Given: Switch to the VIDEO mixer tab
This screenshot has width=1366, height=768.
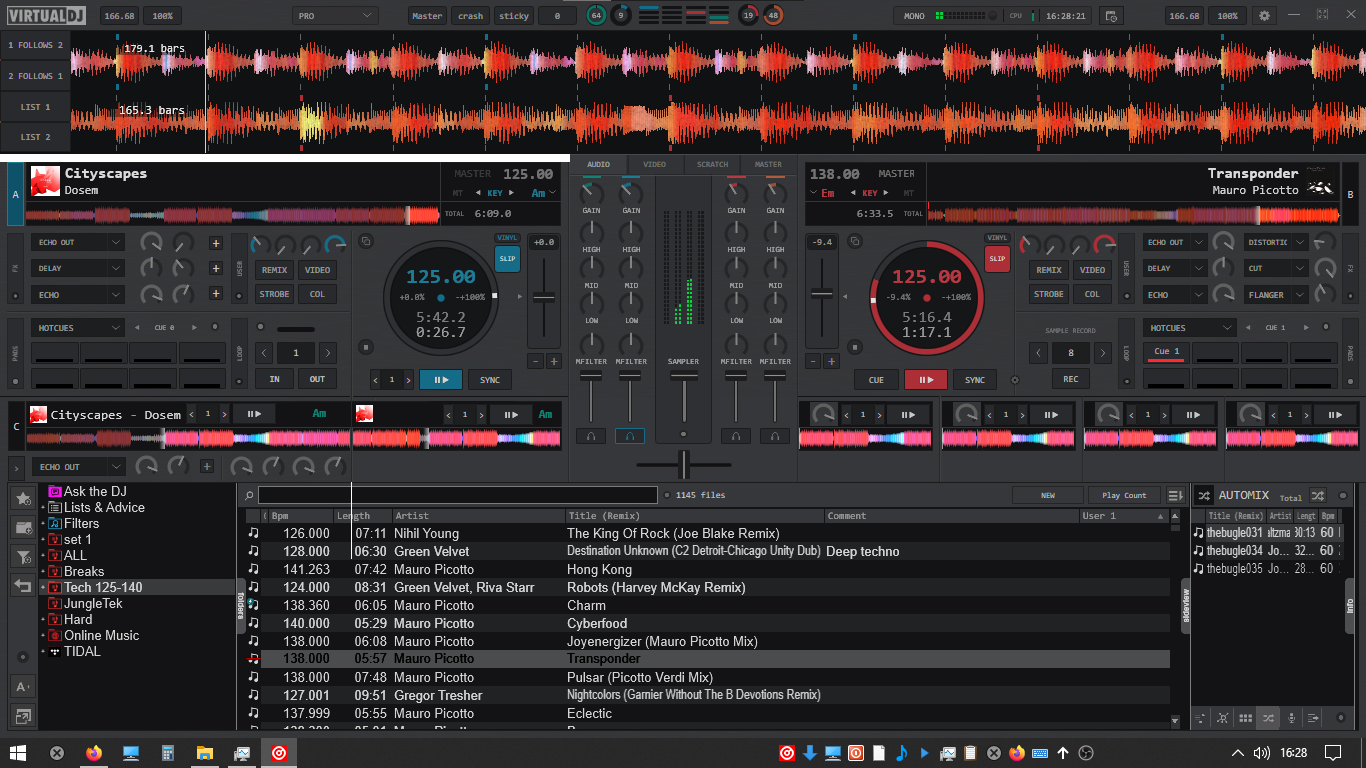Looking at the screenshot, I should tap(655, 165).
